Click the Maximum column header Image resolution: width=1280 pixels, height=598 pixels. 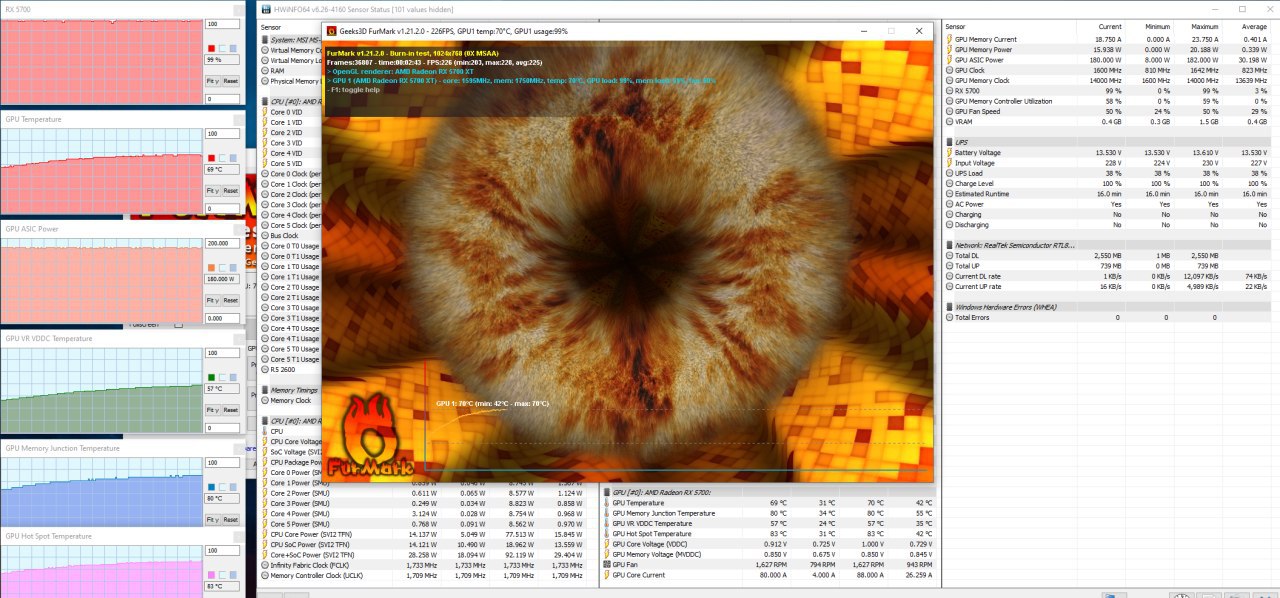pyautogui.click(x=1205, y=26)
